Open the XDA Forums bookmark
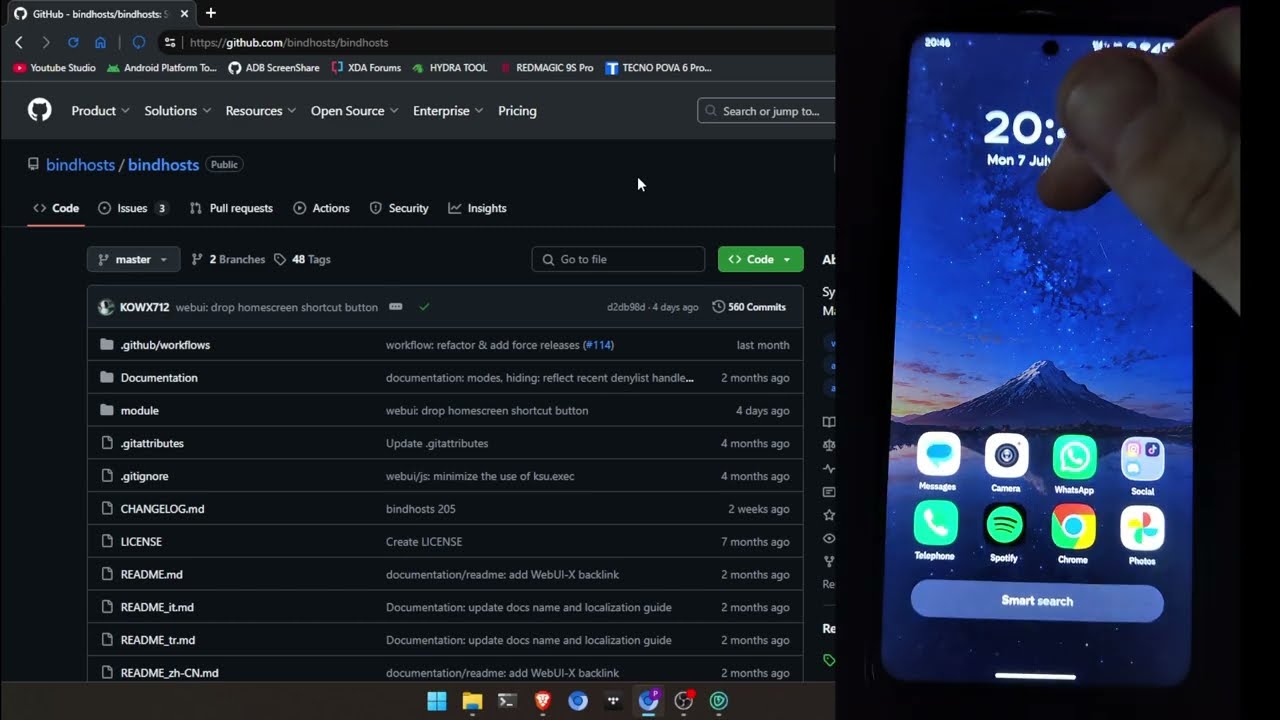Viewport: 1280px width, 720px height. (366, 68)
